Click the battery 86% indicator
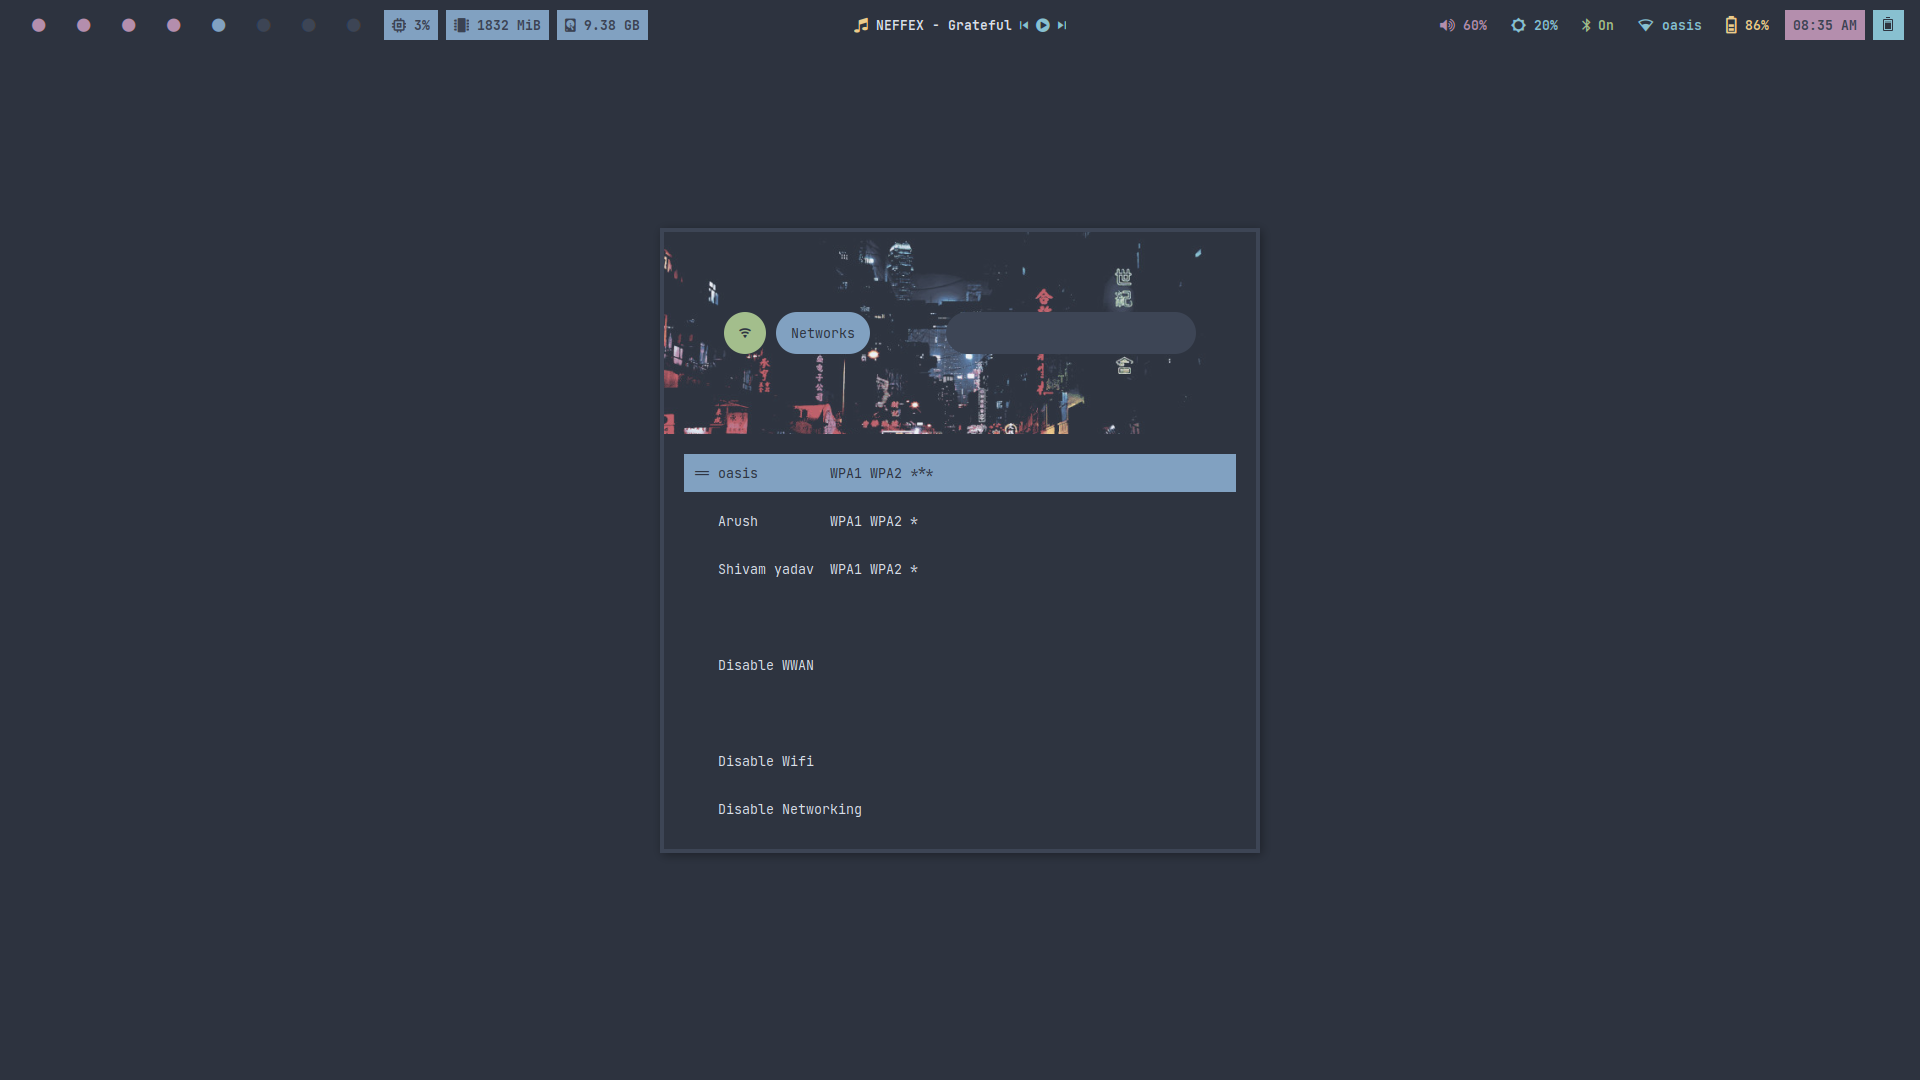This screenshot has height=1080, width=1920. click(1747, 25)
